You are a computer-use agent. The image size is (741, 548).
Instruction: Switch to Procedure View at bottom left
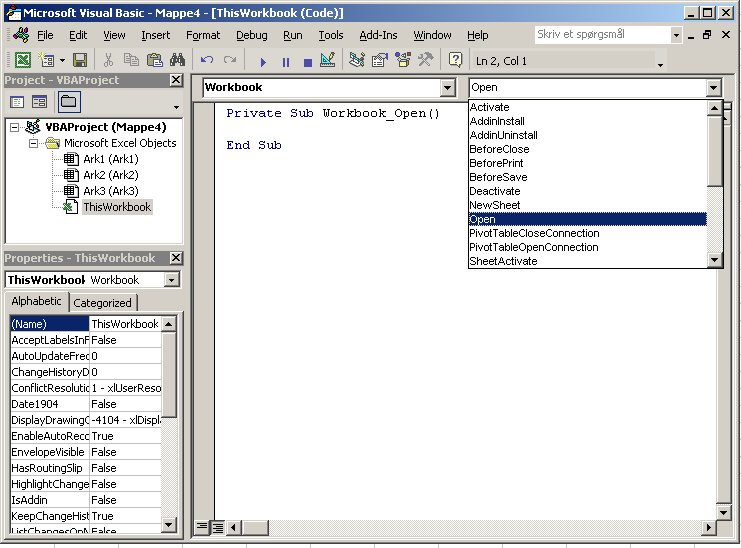coord(202,526)
